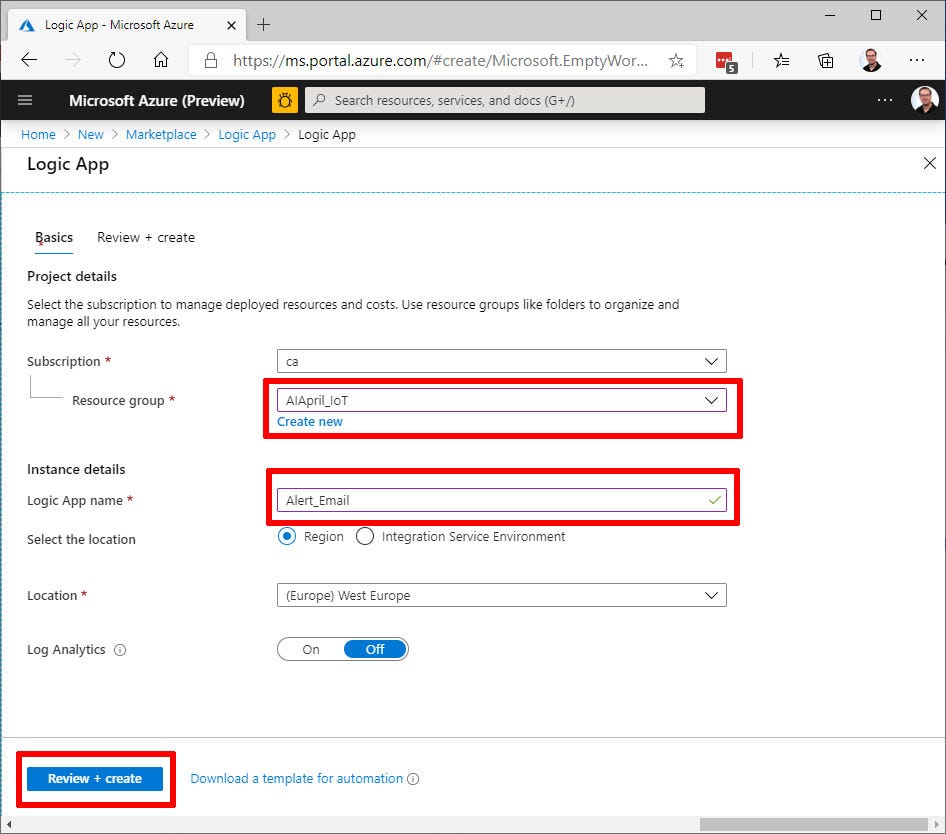
Task: Switch to Review + create tab
Action: pos(146,238)
